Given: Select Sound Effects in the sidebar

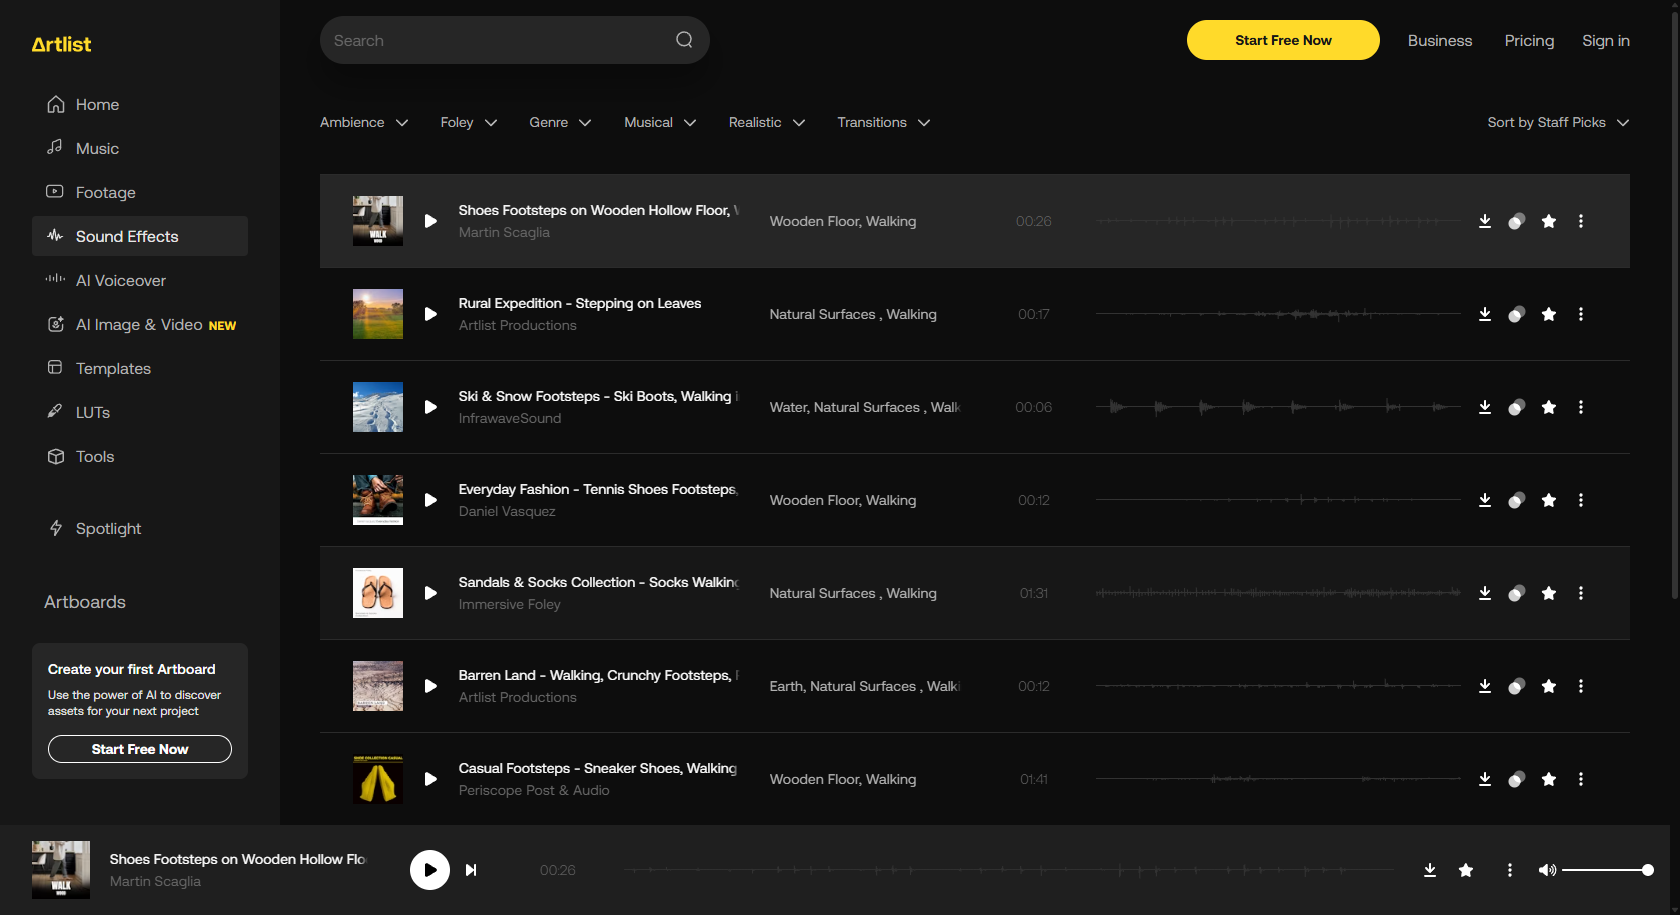Looking at the screenshot, I should 126,236.
